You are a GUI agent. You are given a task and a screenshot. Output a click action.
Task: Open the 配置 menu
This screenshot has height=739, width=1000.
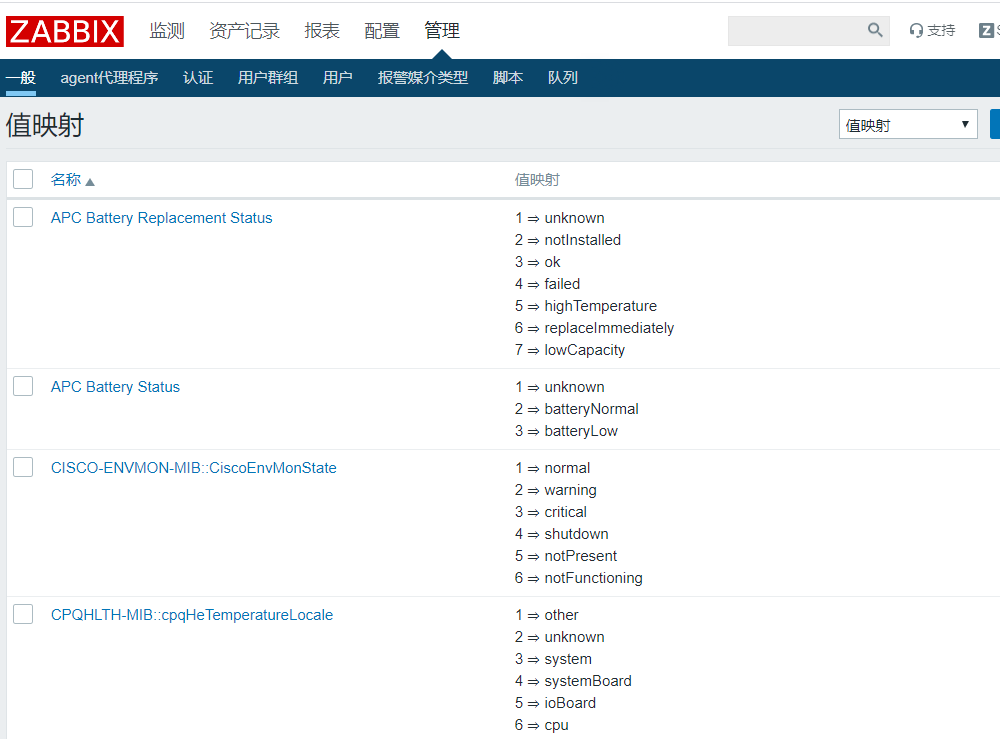(381, 31)
